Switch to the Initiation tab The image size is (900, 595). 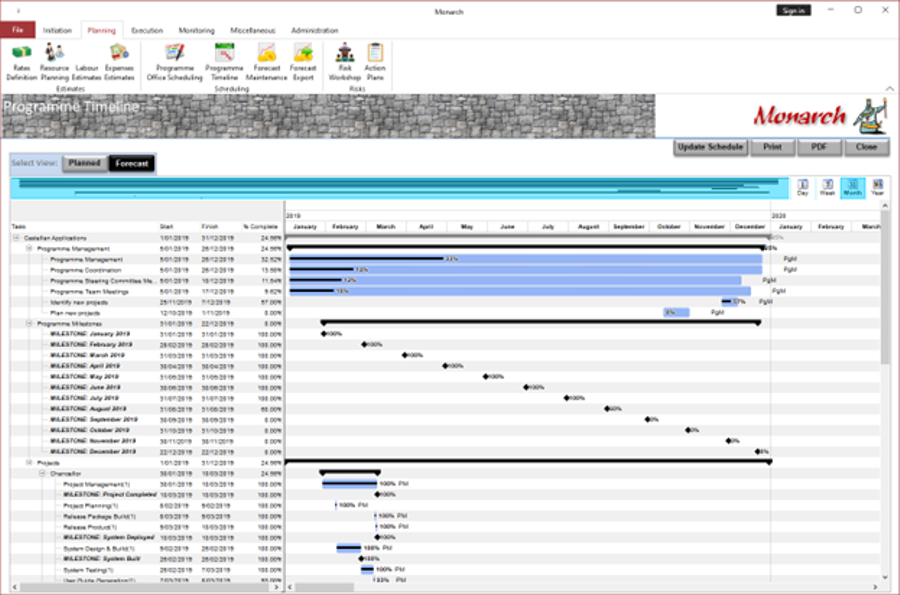[57, 30]
